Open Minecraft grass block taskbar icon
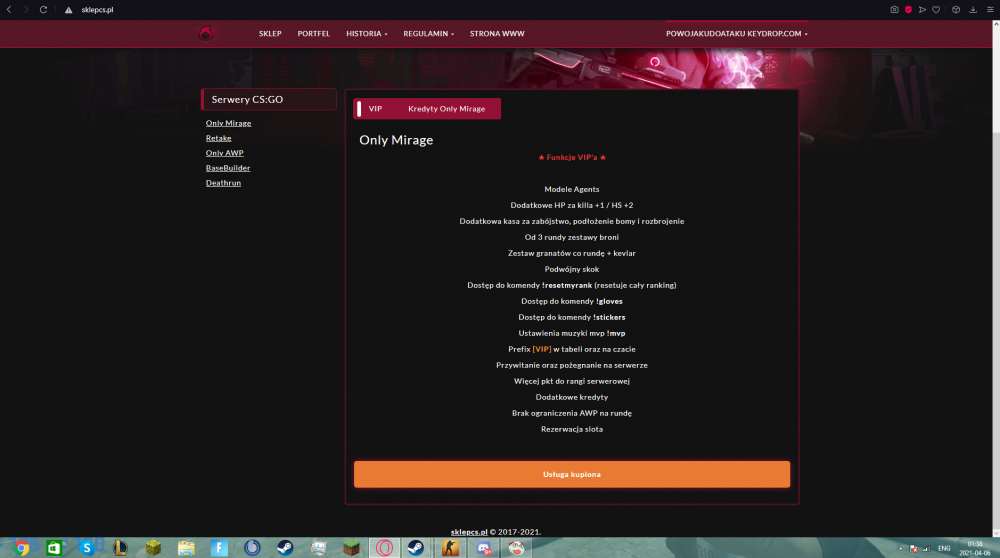 coord(351,548)
